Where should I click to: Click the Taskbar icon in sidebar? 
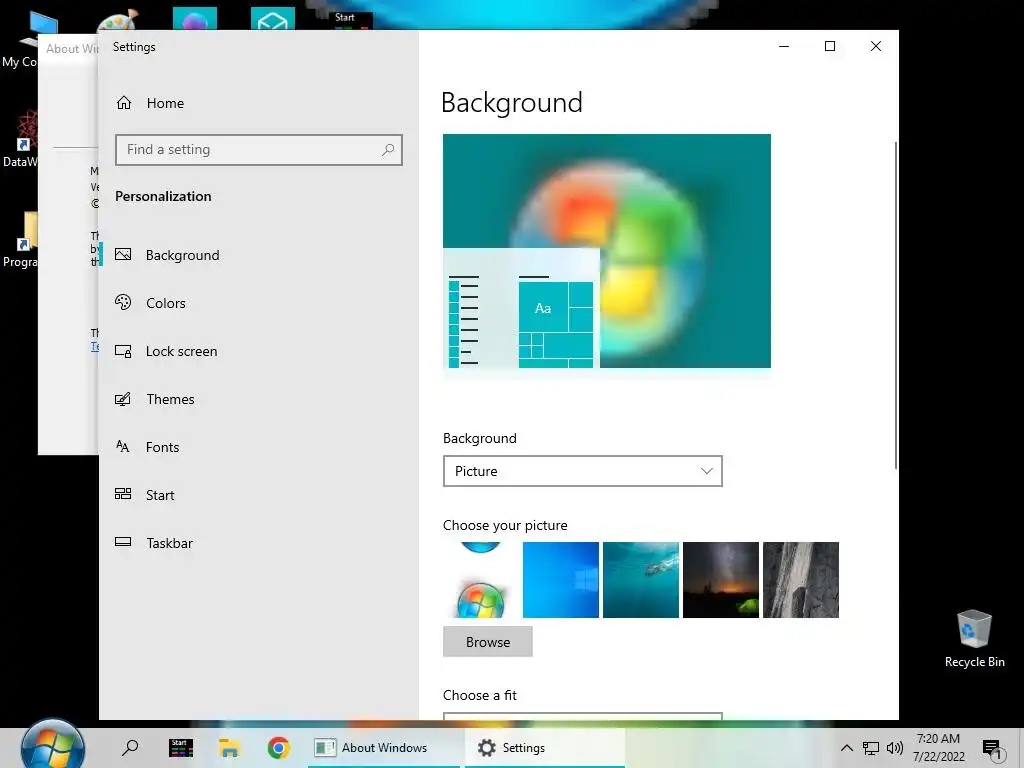(x=123, y=542)
